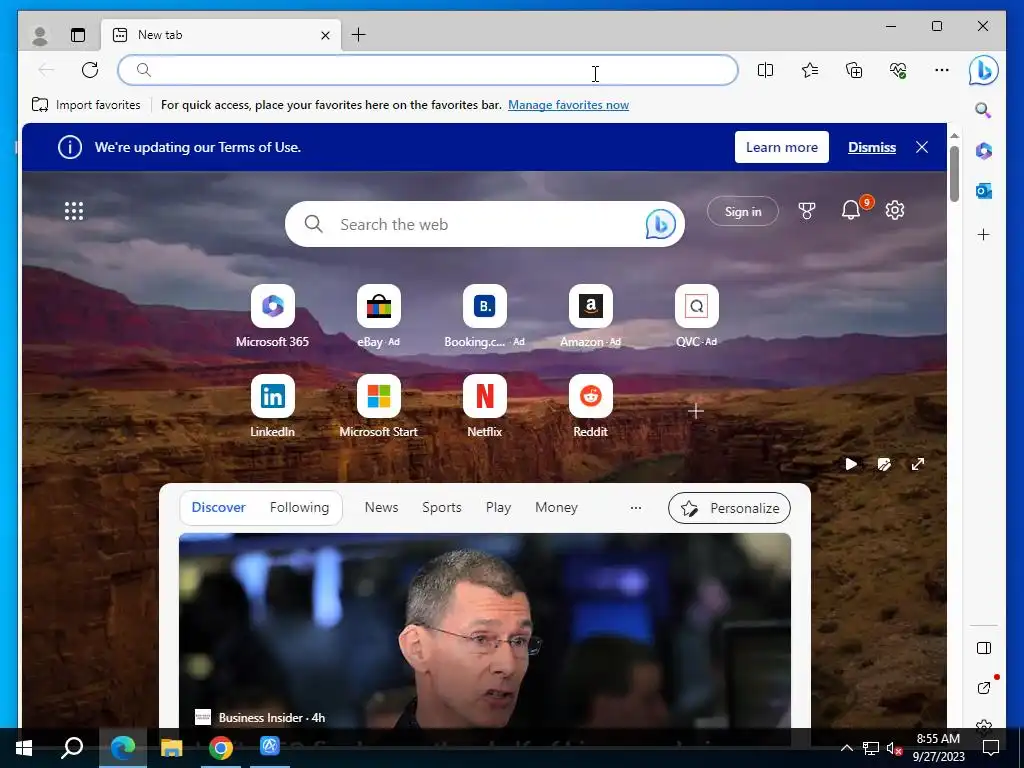
Task: Refresh the page
Action: click(90, 70)
